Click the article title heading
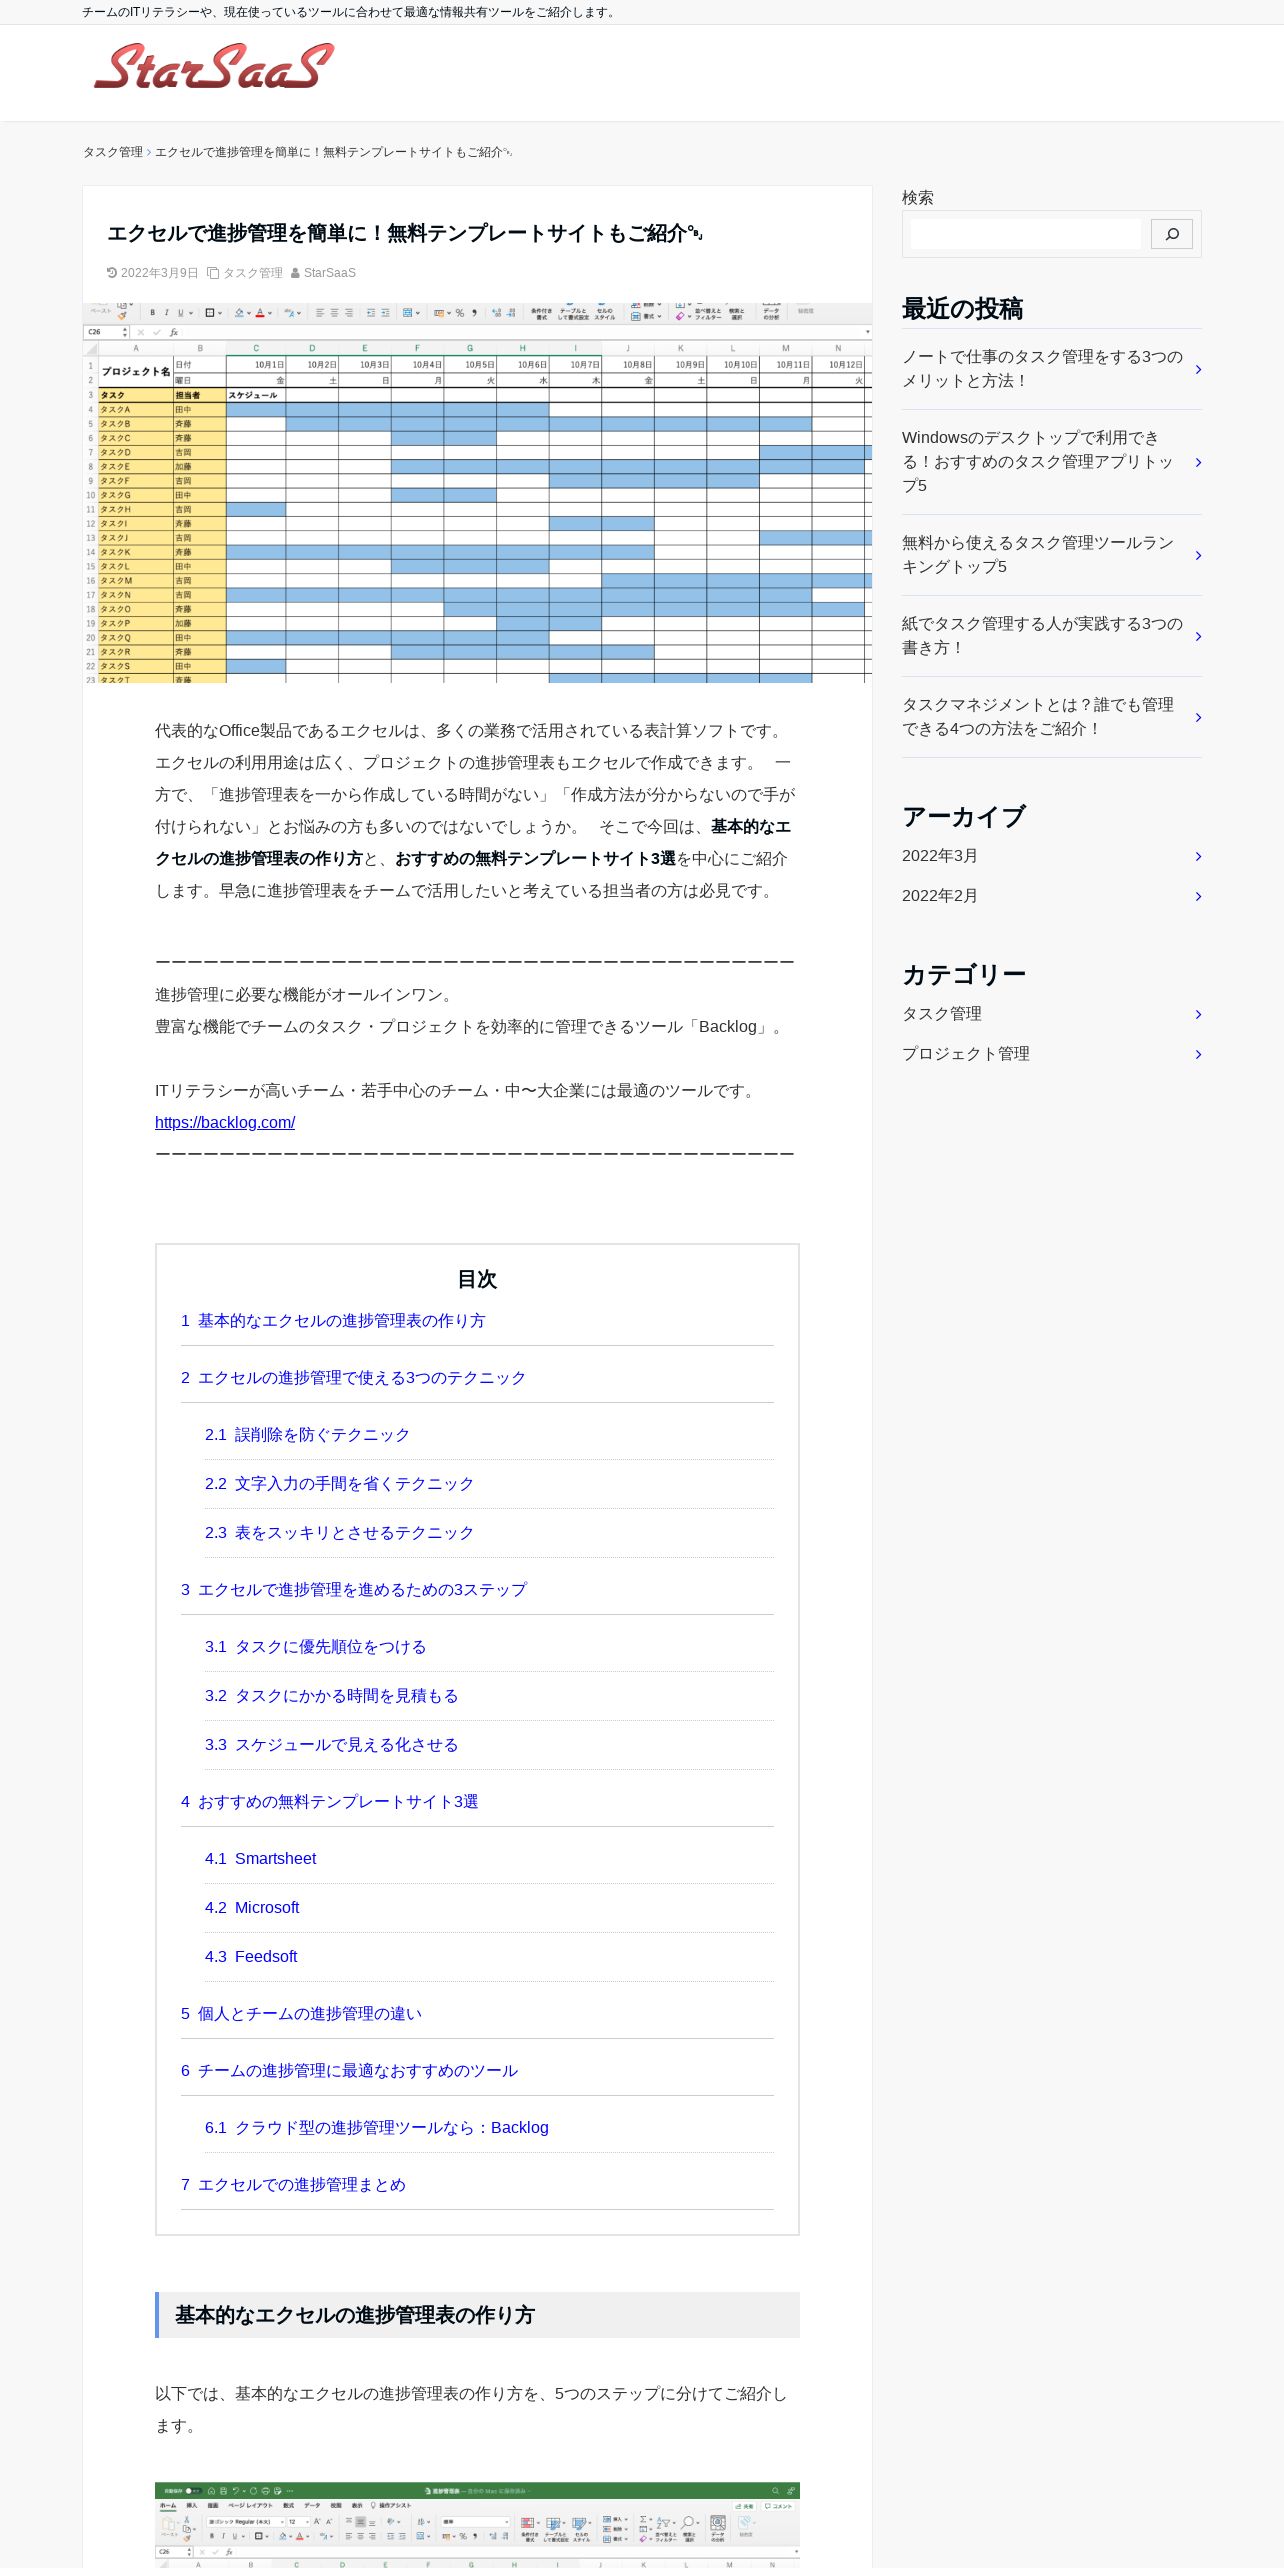 (404, 233)
